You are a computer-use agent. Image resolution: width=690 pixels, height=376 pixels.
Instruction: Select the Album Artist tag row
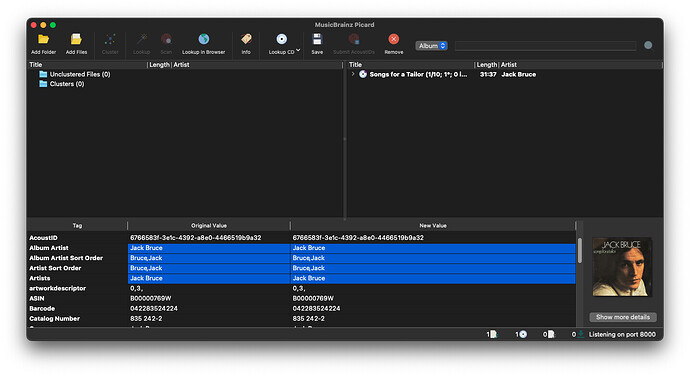pos(301,248)
